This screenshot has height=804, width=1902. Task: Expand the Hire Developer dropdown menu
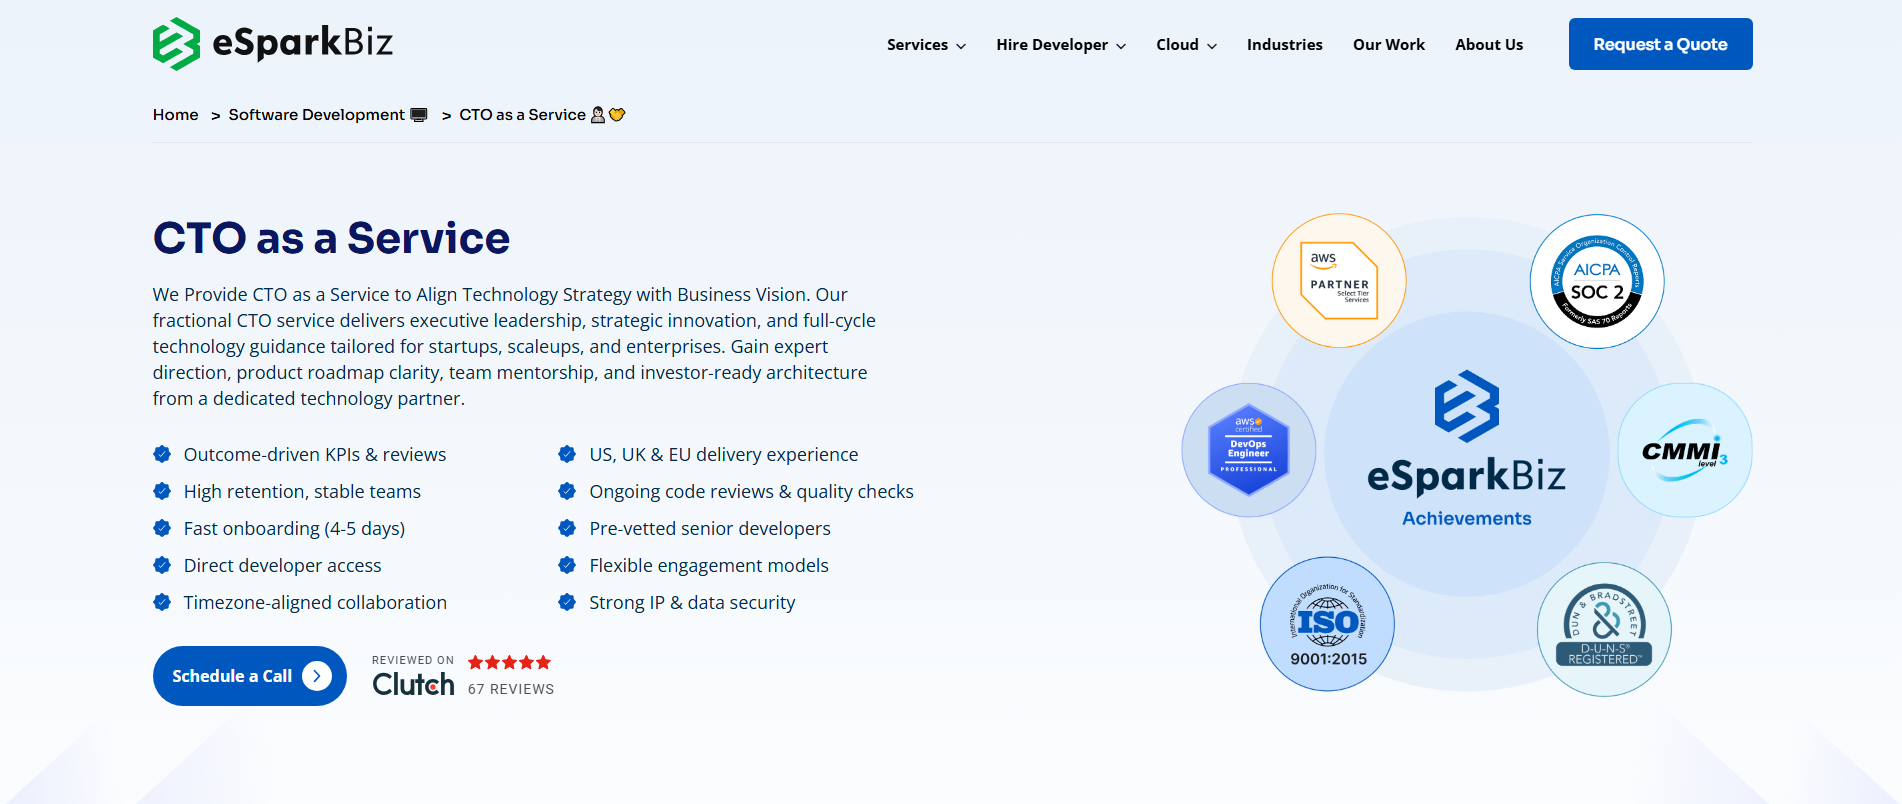1061,45
